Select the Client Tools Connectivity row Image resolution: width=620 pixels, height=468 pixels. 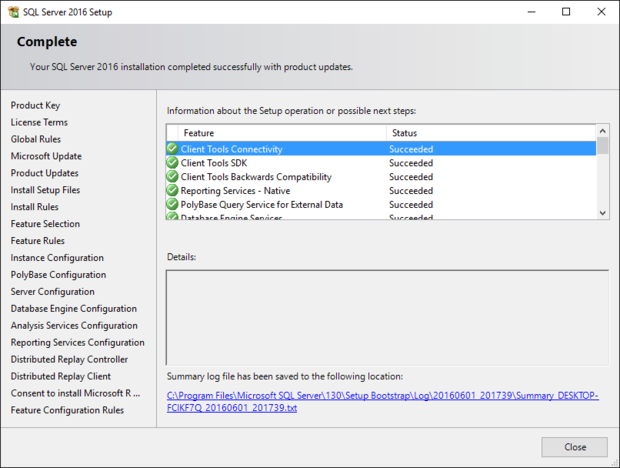point(381,149)
